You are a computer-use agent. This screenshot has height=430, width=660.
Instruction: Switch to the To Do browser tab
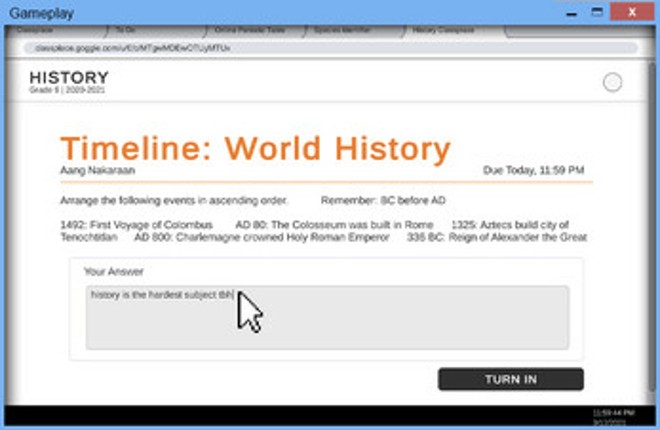click(156, 30)
